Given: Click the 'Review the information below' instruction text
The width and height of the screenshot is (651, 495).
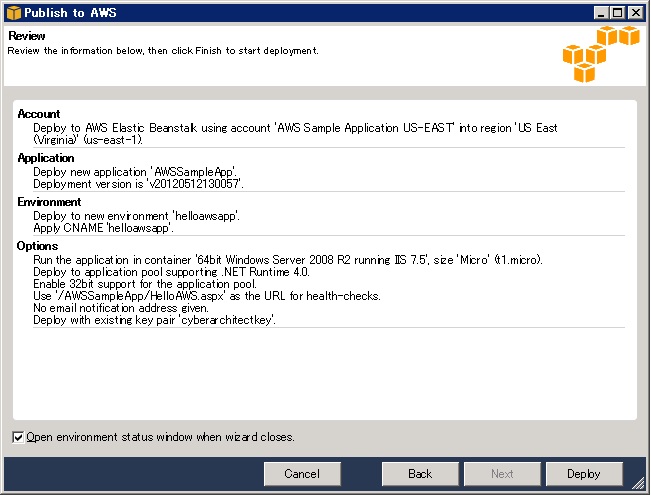Looking at the screenshot, I should point(163,51).
